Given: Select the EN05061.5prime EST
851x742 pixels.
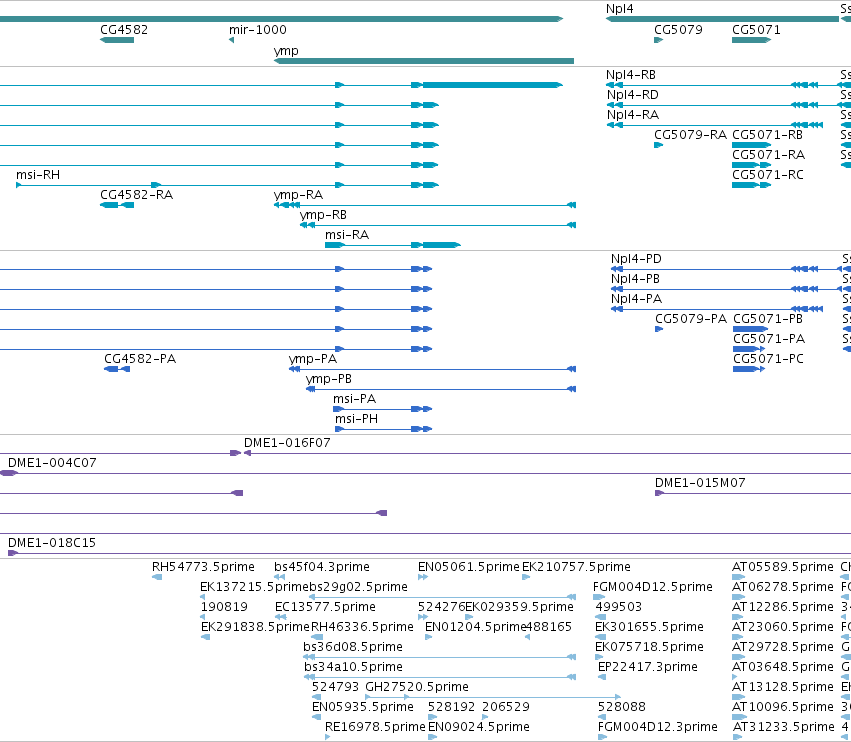Looking at the screenshot, I should coord(423,577).
